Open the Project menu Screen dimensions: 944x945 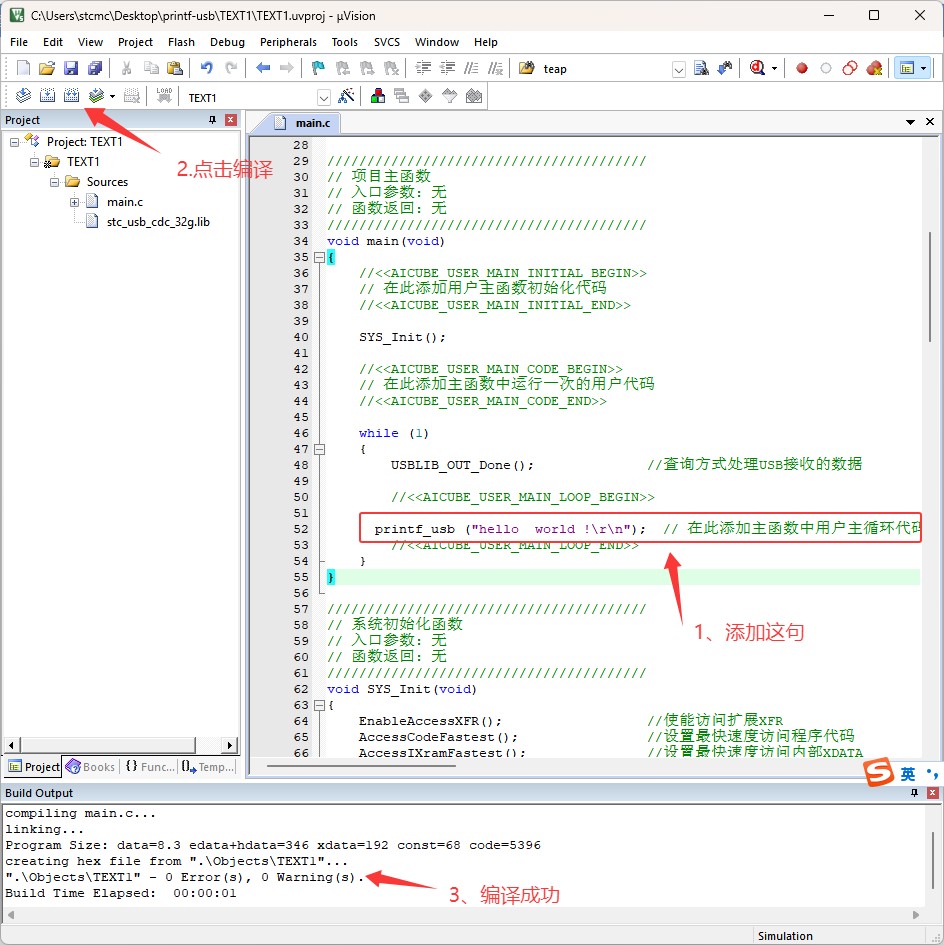click(x=135, y=42)
